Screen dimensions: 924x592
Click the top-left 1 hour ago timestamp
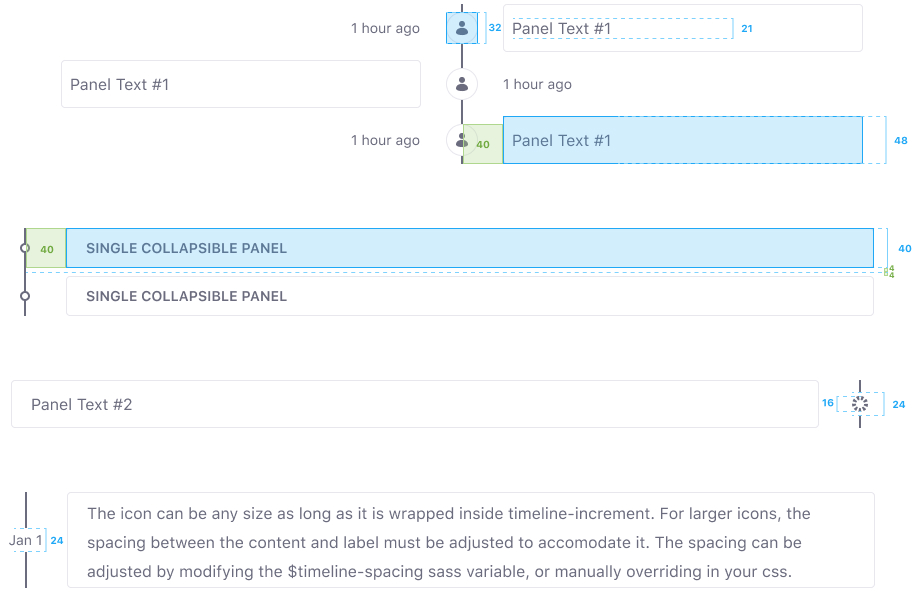pos(385,28)
